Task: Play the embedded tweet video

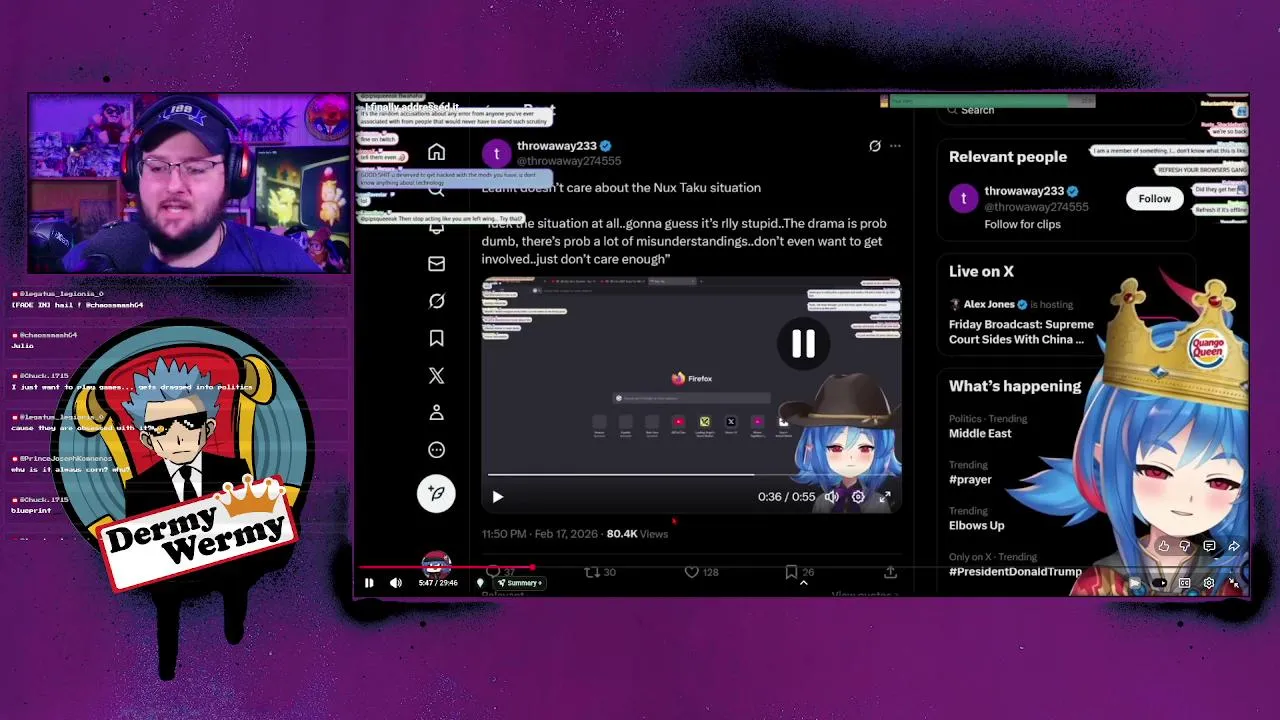Action: (x=498, y=497)
